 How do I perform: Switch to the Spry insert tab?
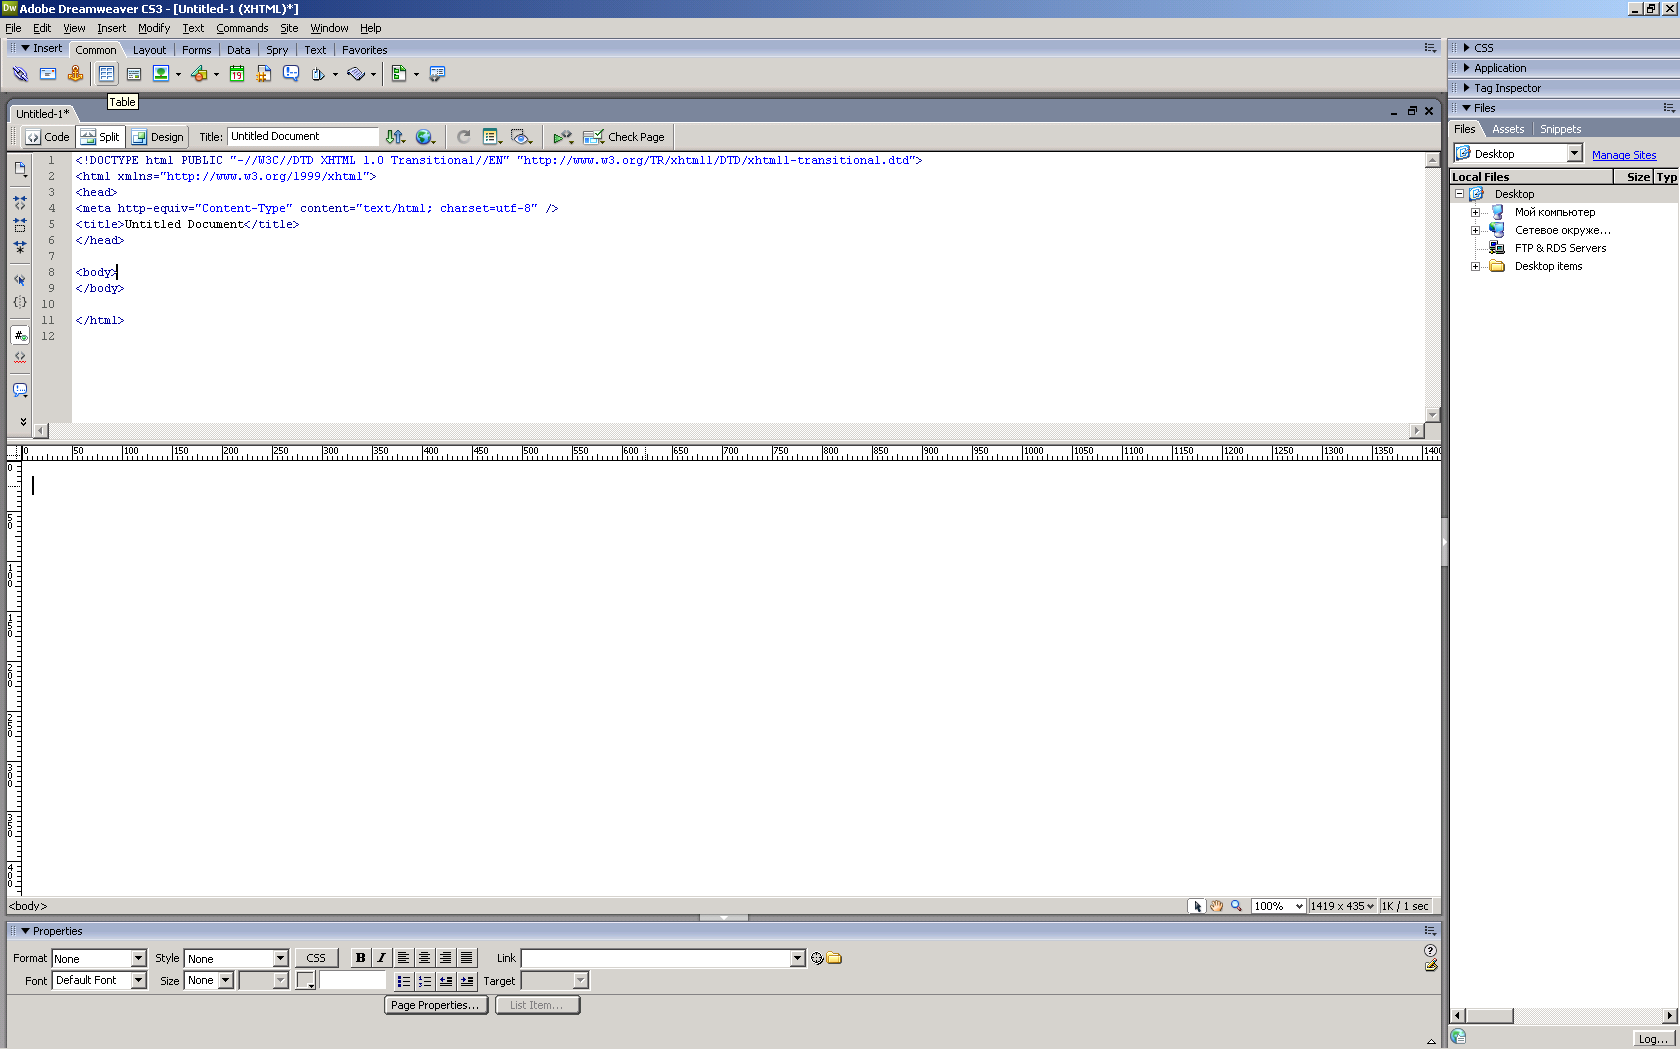pyautogui.click(x=277, y=50)
